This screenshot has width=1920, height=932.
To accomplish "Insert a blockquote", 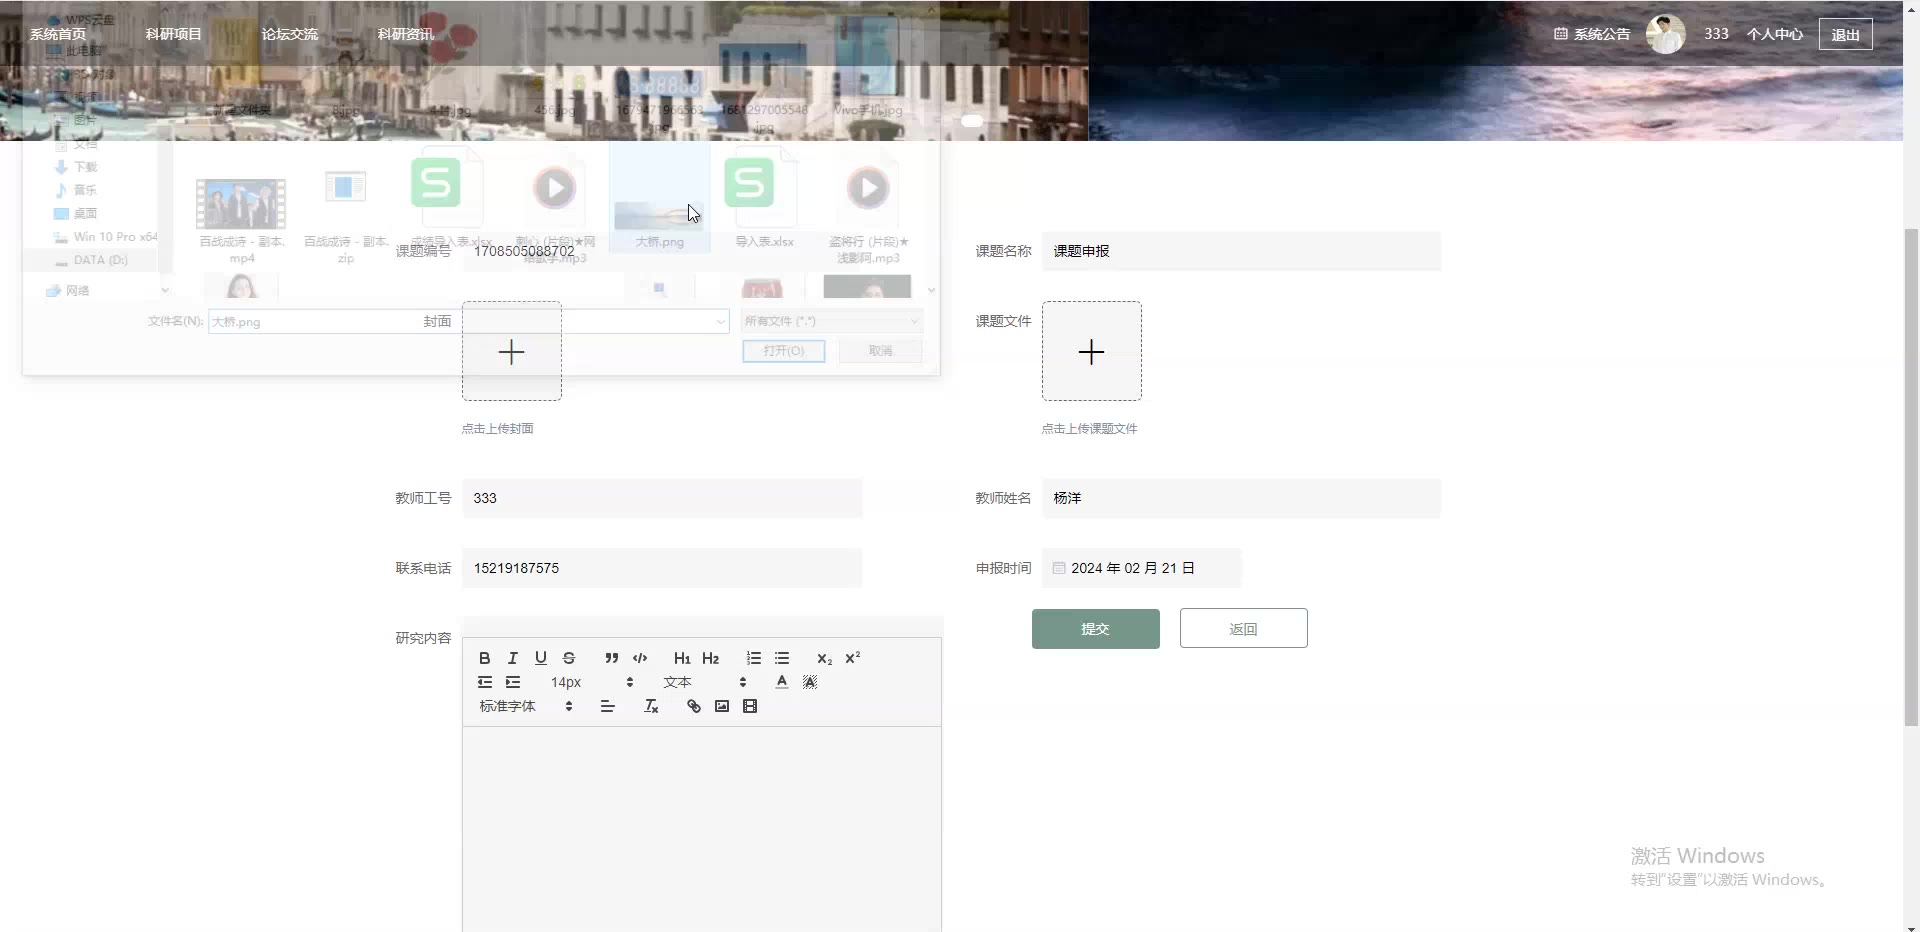I will pos(612,658).
